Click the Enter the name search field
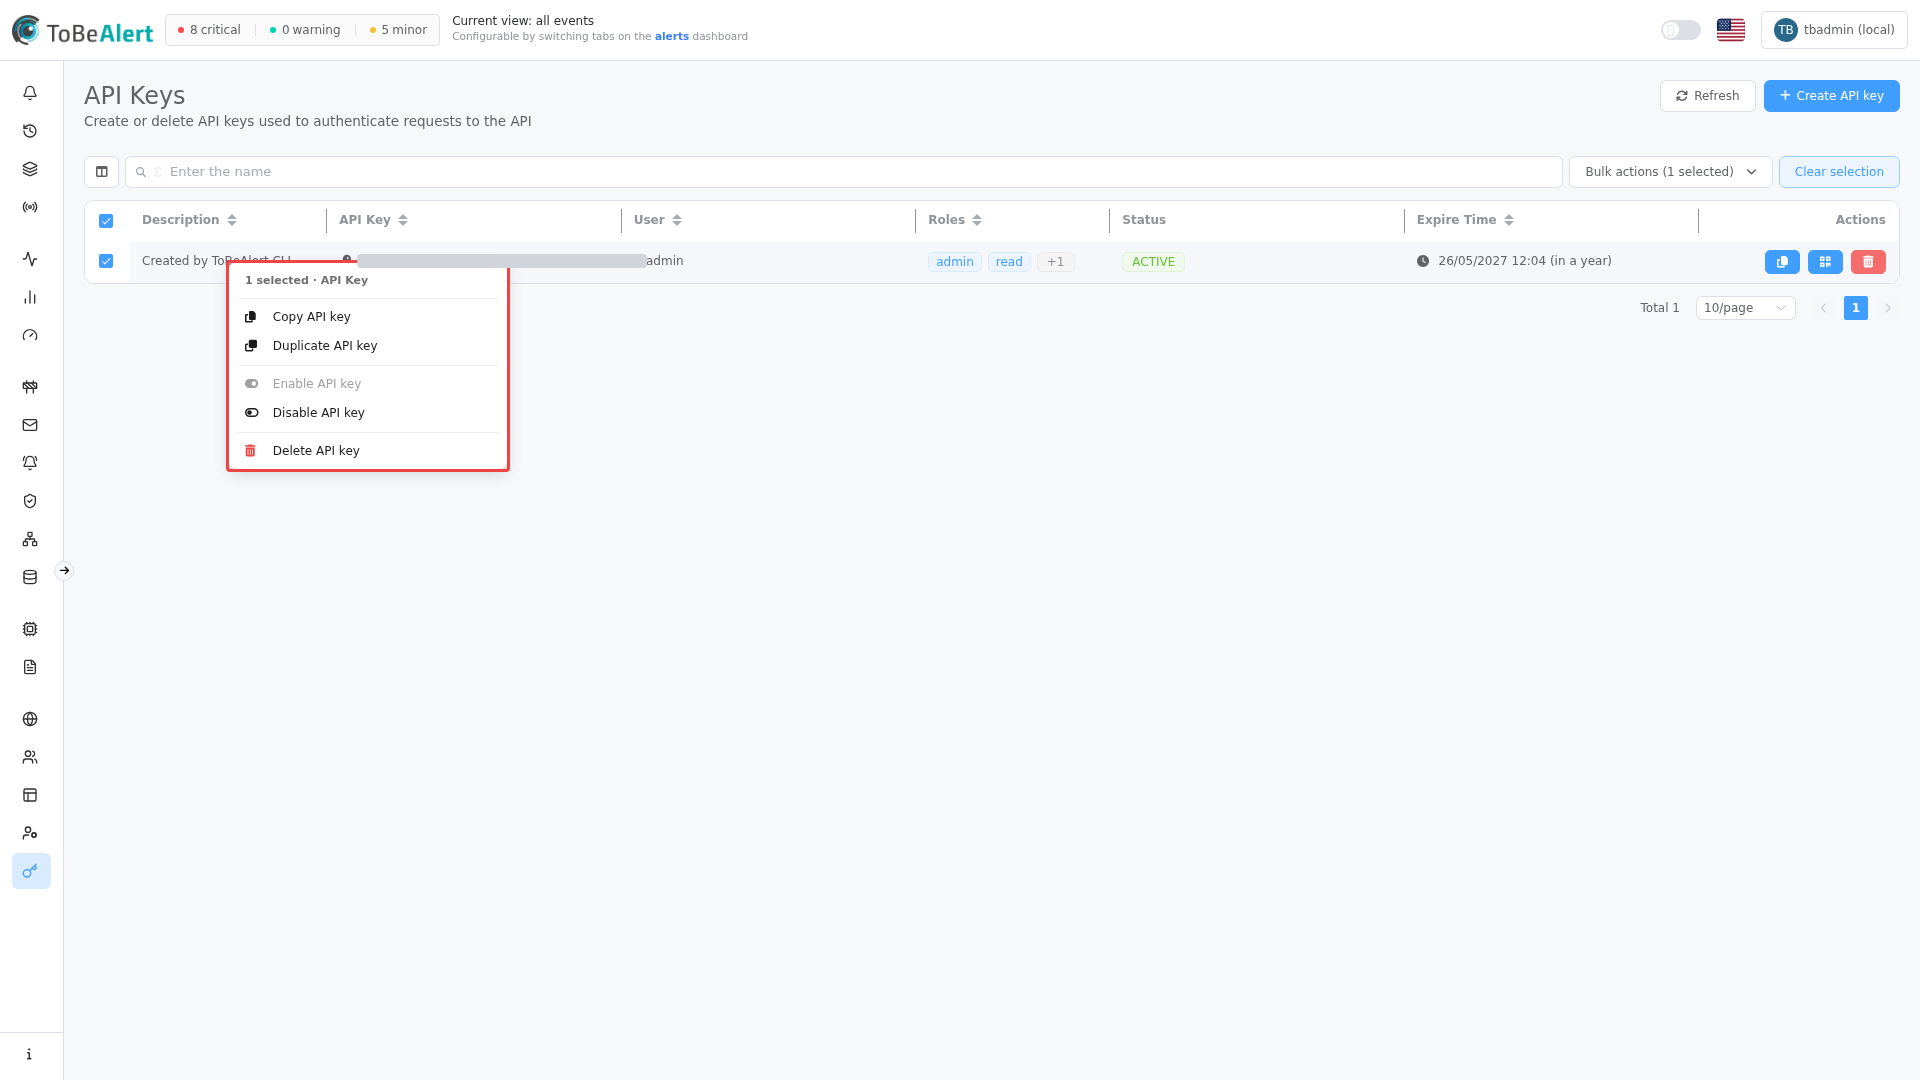This screenshot has height=1080, width=1920. [843, 172]
